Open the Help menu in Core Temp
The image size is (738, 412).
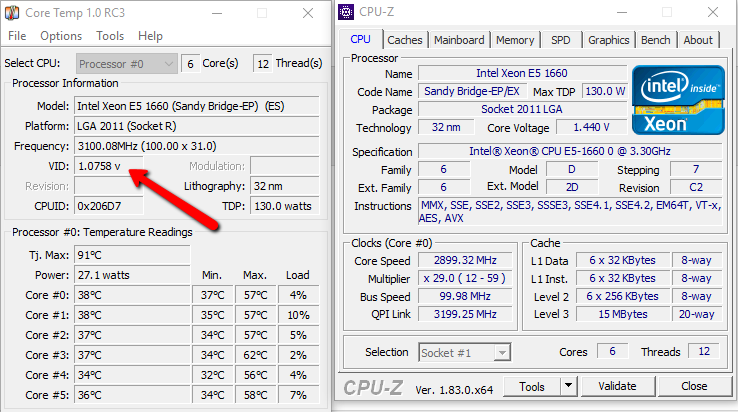pos(150,36)
